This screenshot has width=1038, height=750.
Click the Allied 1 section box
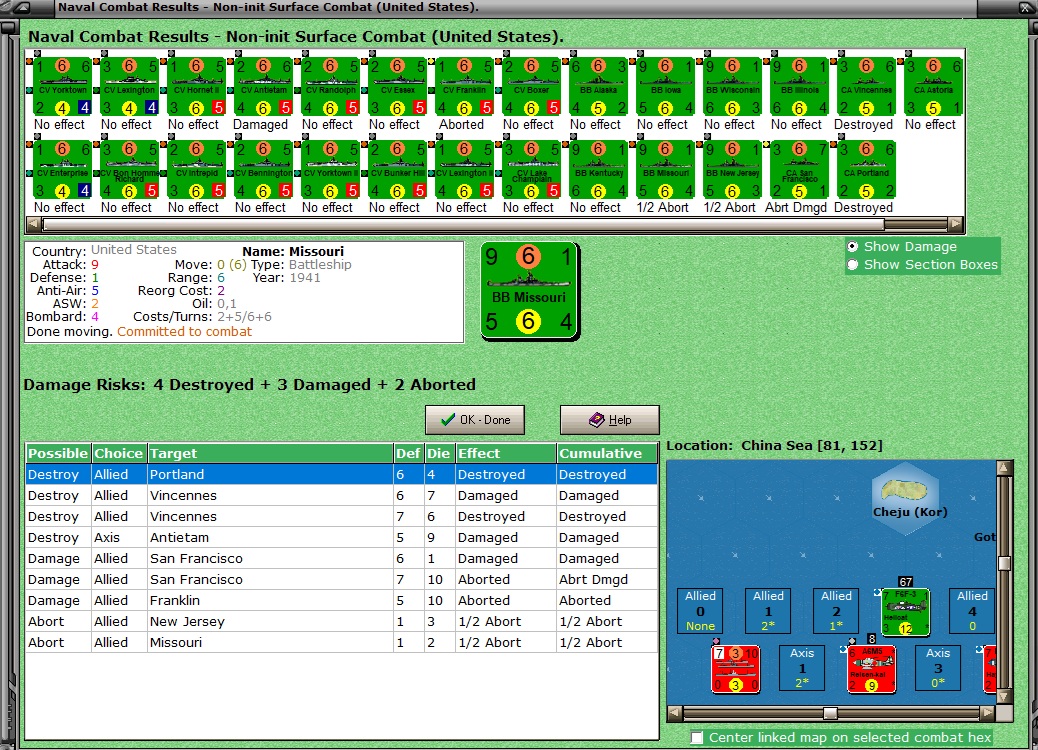(768, 611)
